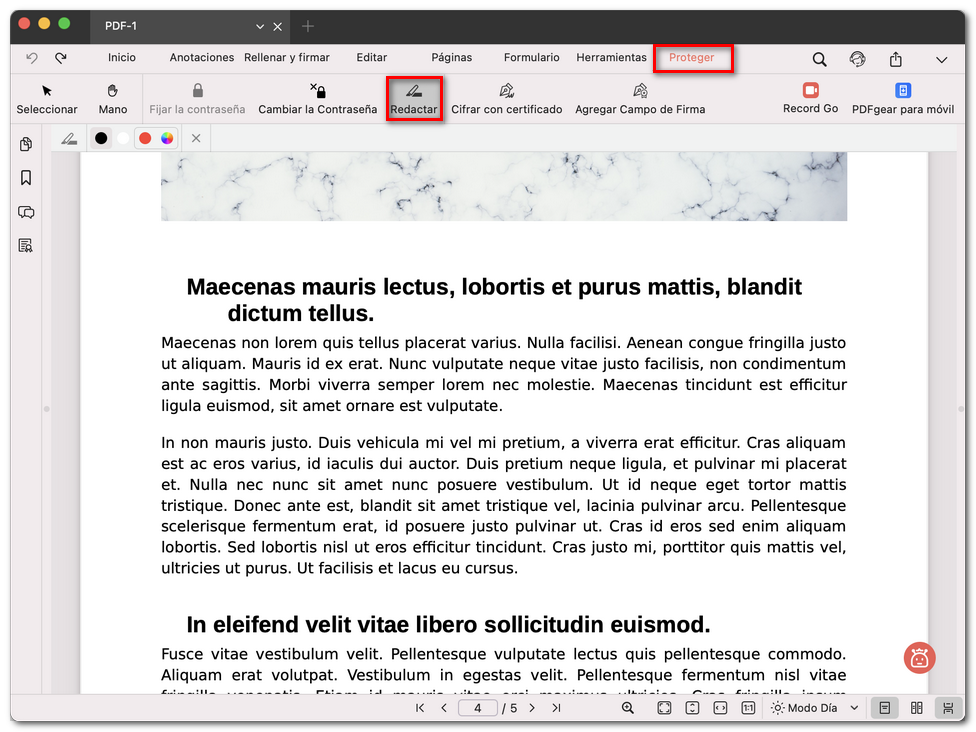Set zoom to 1:1 actual size

click(x=749, y=707)
